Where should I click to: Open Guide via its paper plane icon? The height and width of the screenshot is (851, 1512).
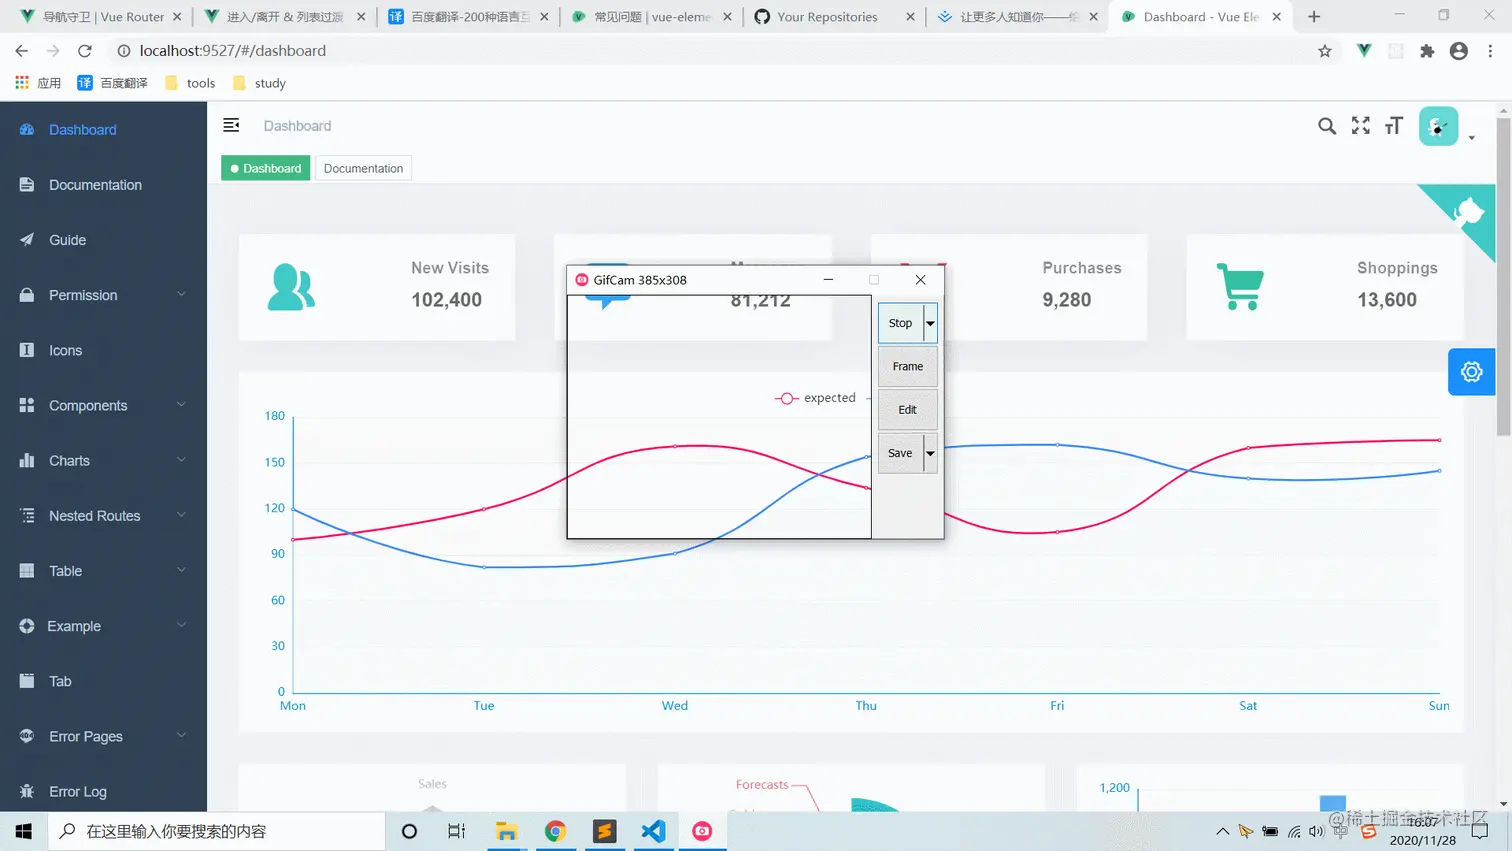point(27,240)
